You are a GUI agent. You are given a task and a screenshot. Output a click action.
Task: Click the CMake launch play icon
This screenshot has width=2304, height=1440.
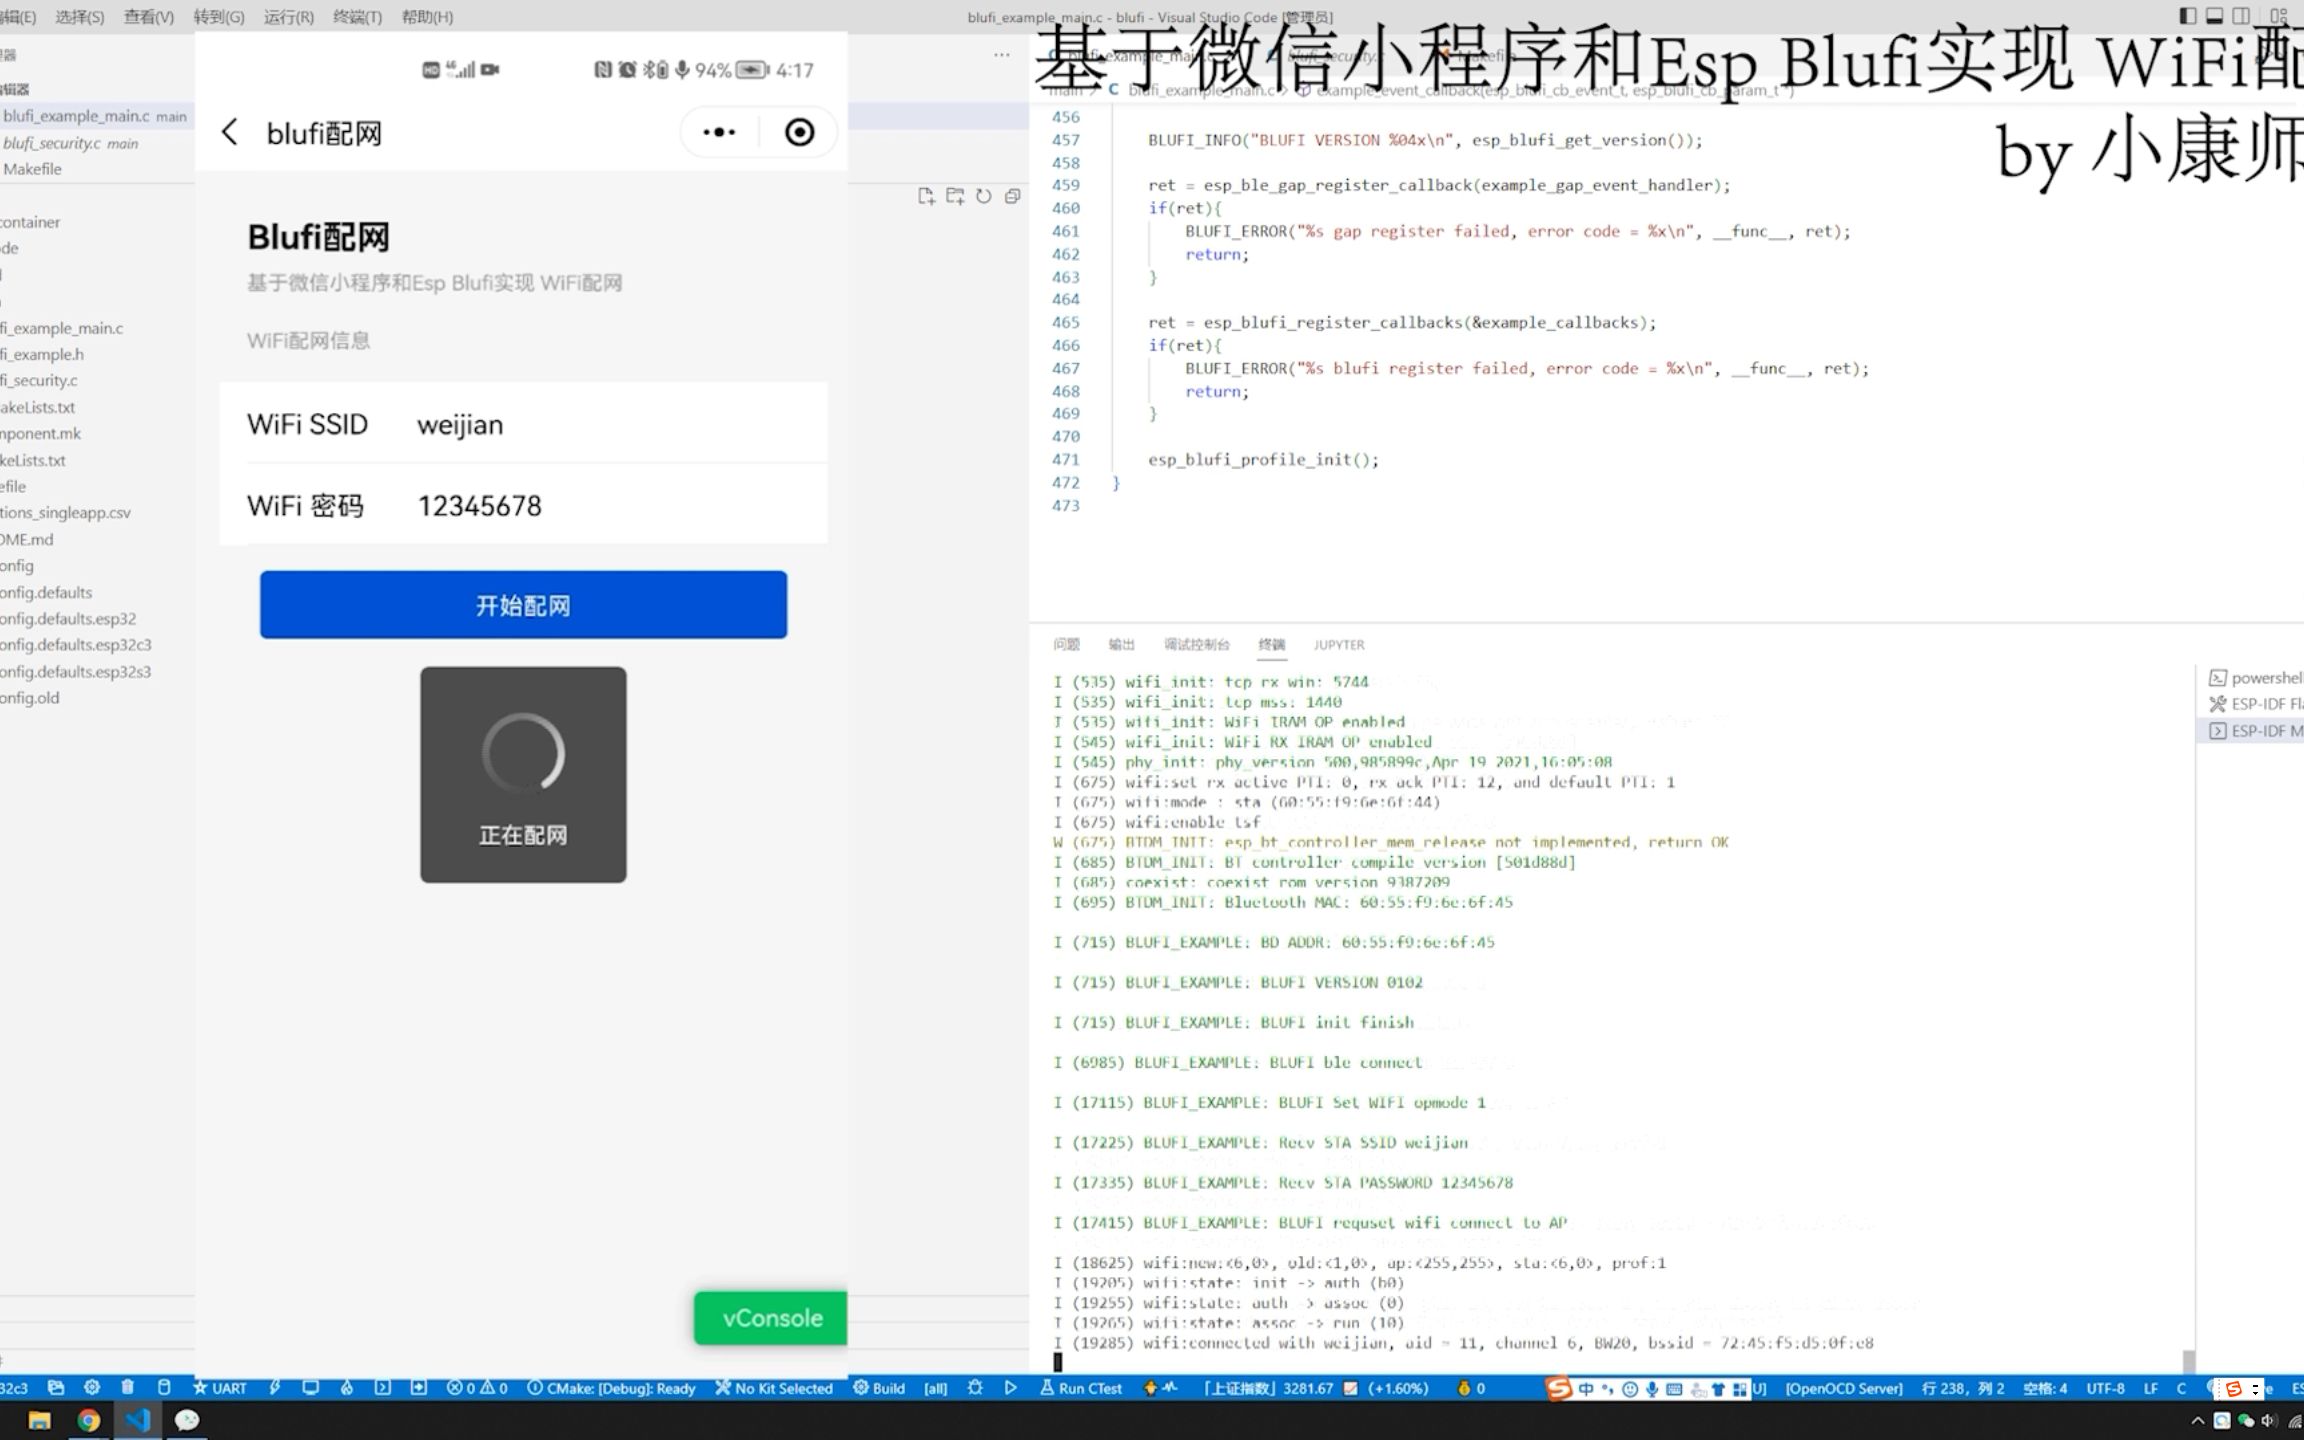(x=1011, y=1387)
